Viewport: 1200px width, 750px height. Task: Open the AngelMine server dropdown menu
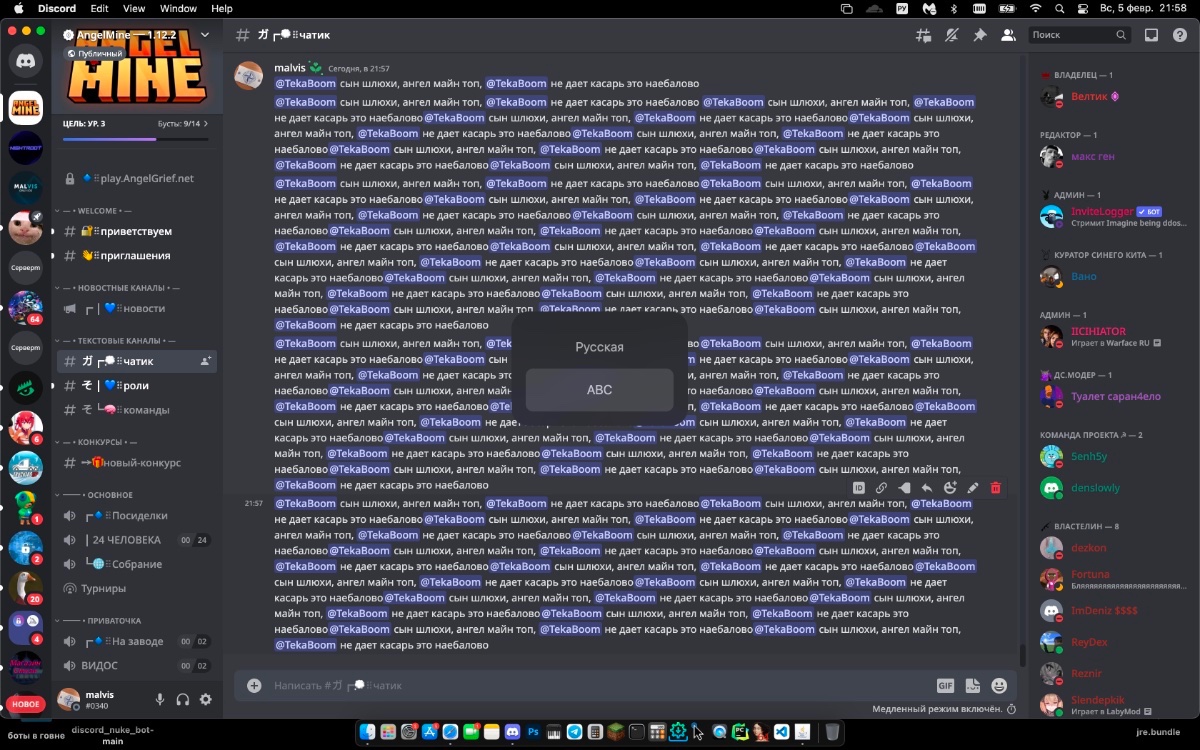click(205, 35)
